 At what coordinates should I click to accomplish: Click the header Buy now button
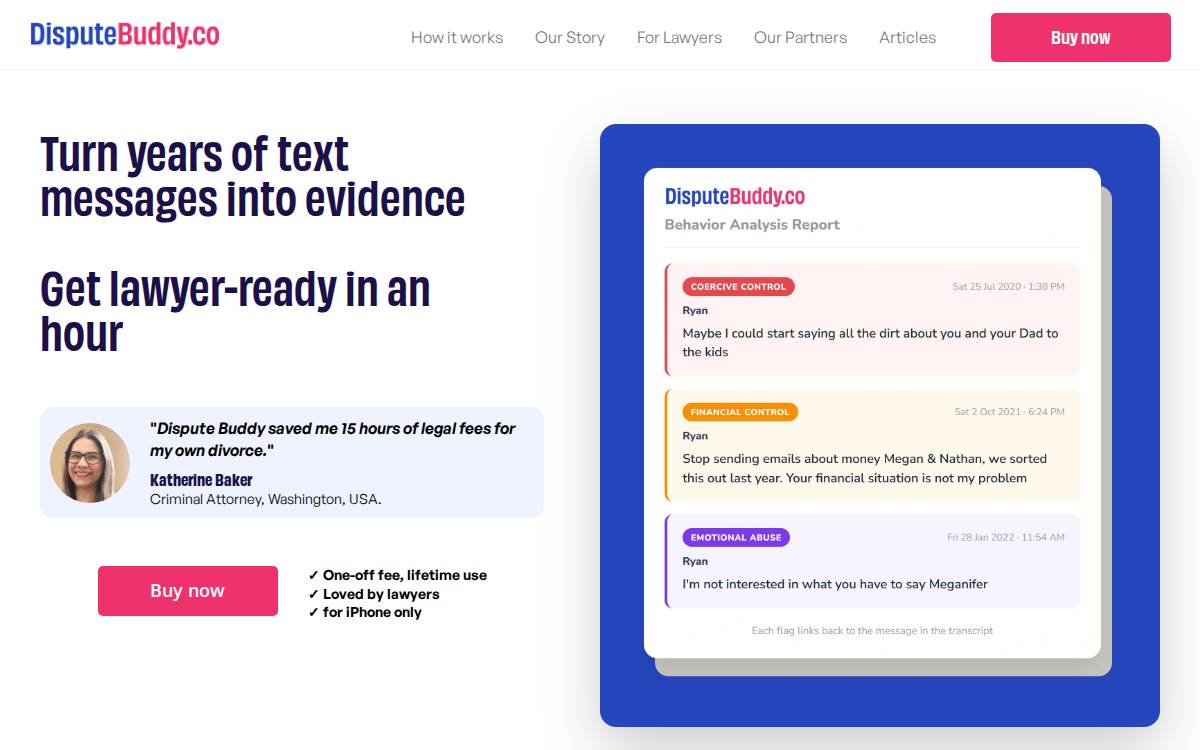(x=1081, y=38)
